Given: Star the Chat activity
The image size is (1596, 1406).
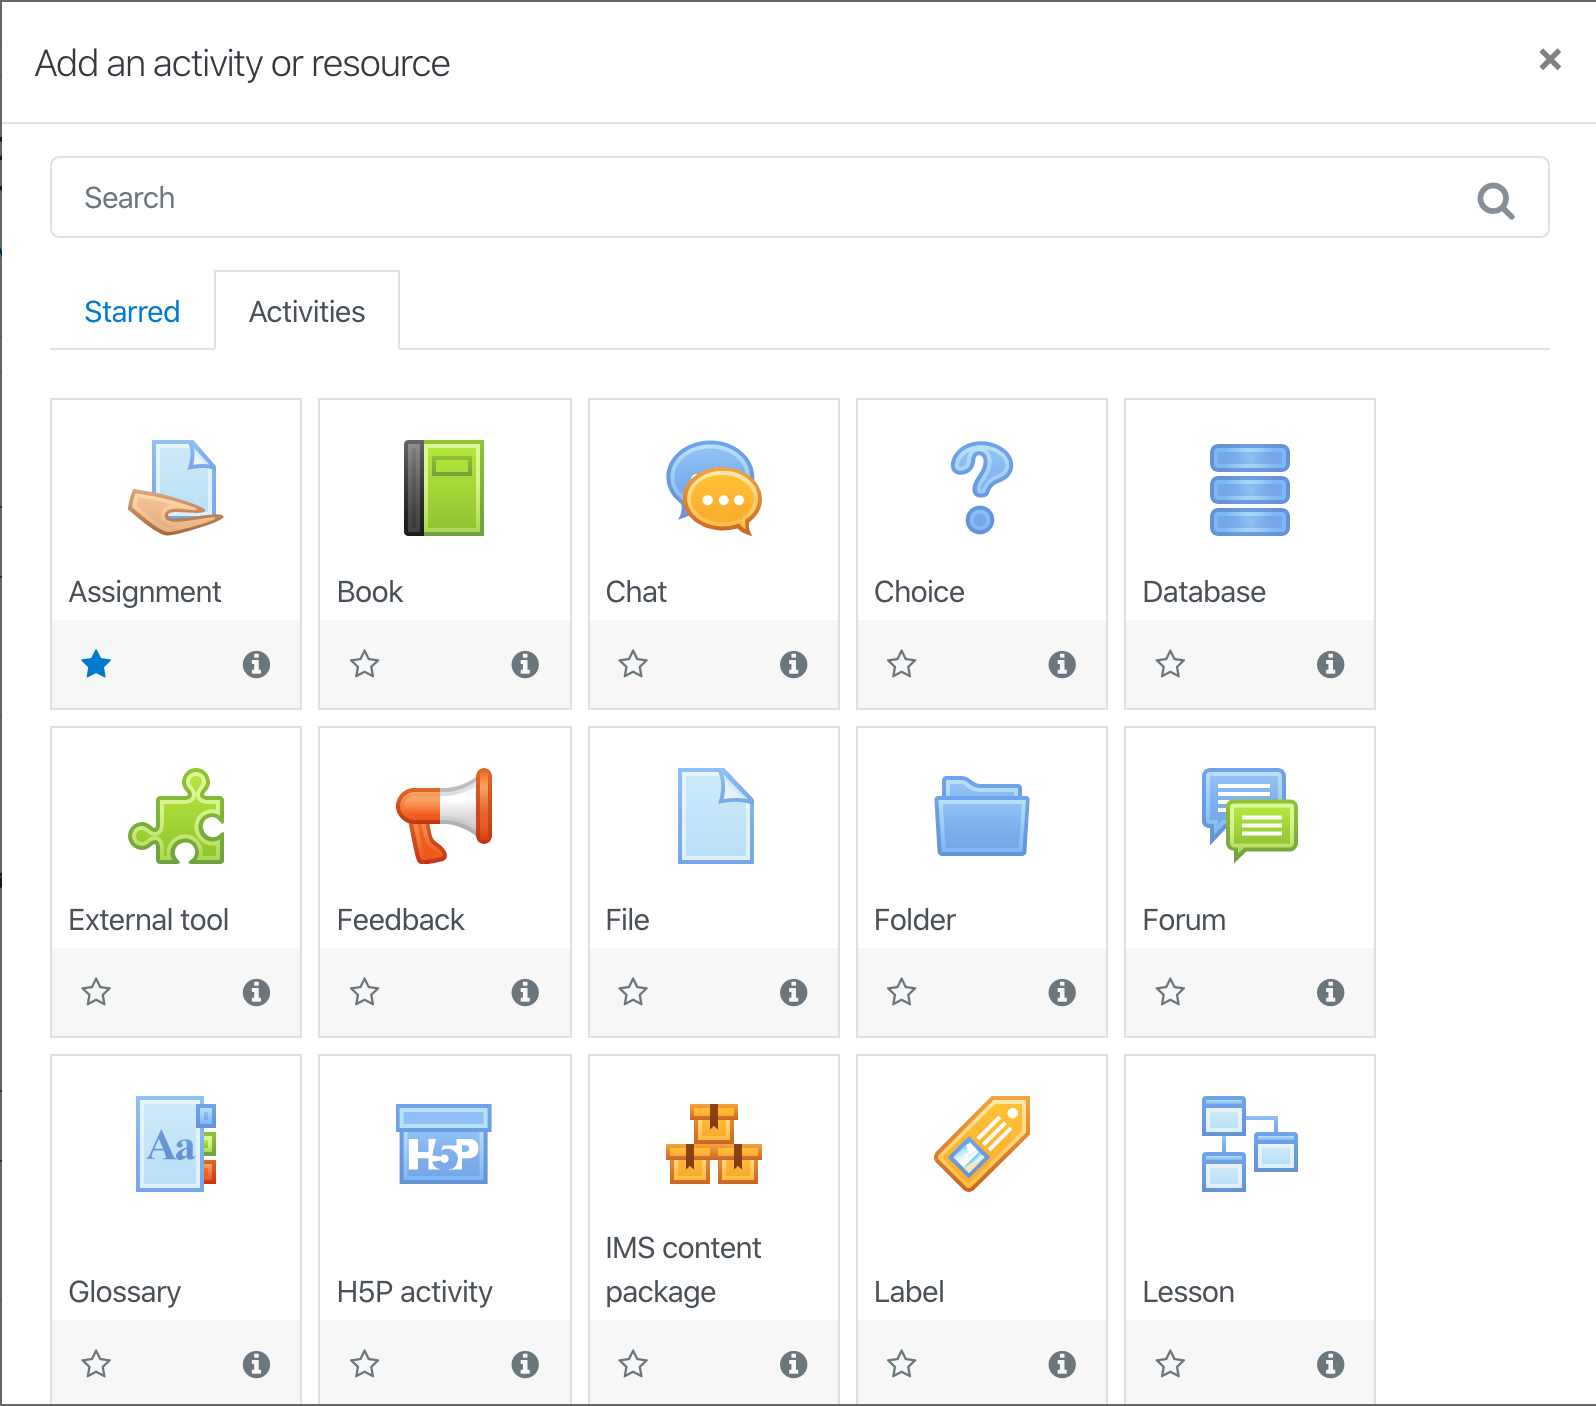Looking at the screenshot, I should tap(633, 664).
